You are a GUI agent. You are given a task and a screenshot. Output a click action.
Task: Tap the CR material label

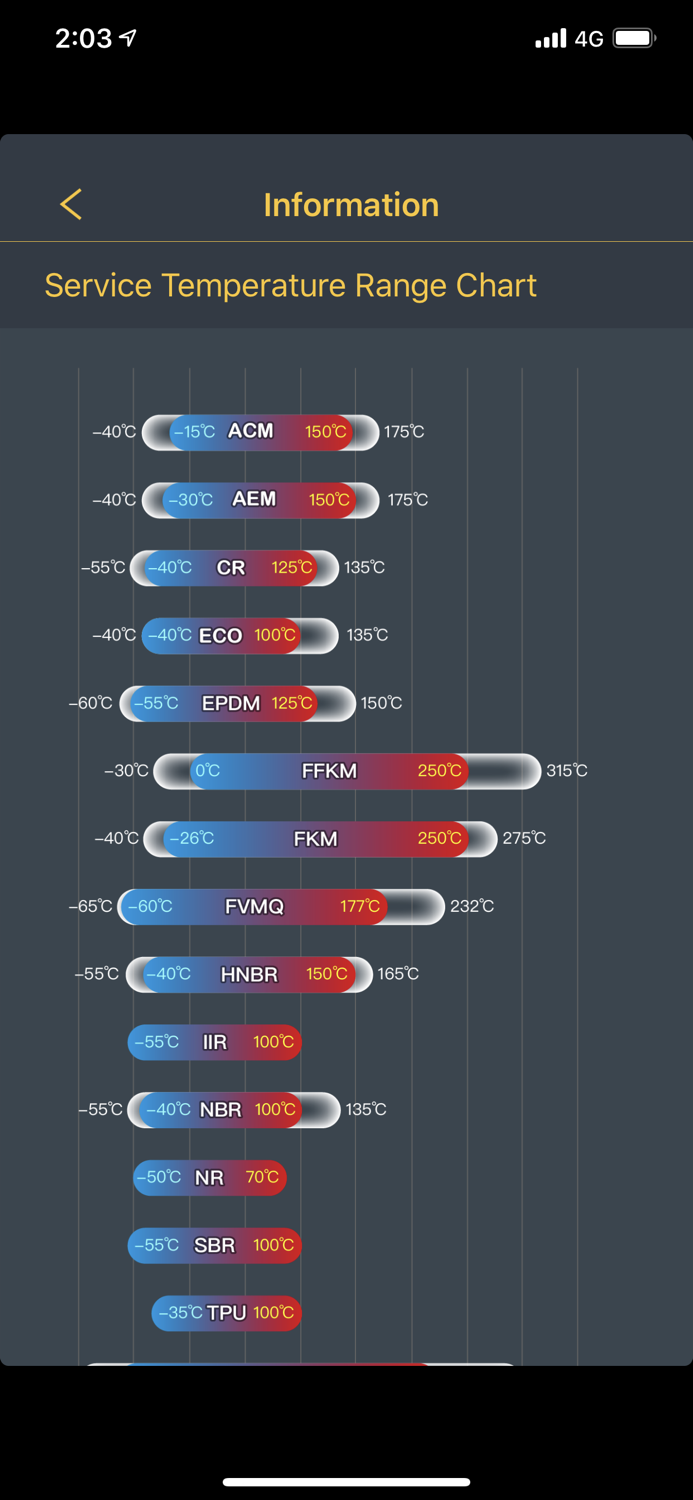[231, 567]
